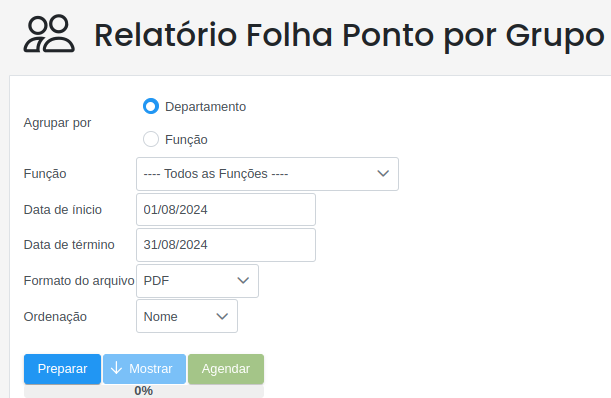Click the Relatório Folha Ponto por Grupo heading
The width and height of the screenshot is (611, 398).
pyautogui.click(x=350, y=35)
